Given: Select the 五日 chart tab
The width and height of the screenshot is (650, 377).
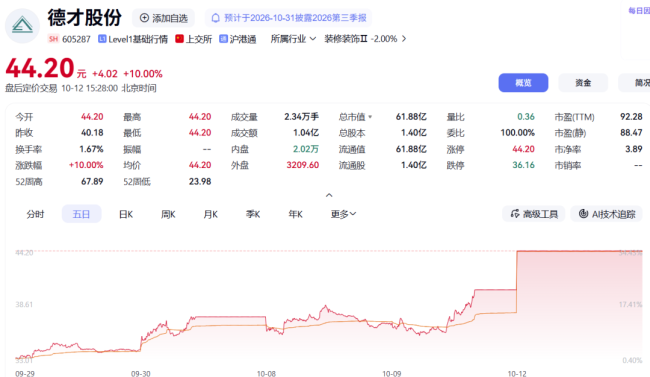Looking at the screenshot, I should pos(81,214).
